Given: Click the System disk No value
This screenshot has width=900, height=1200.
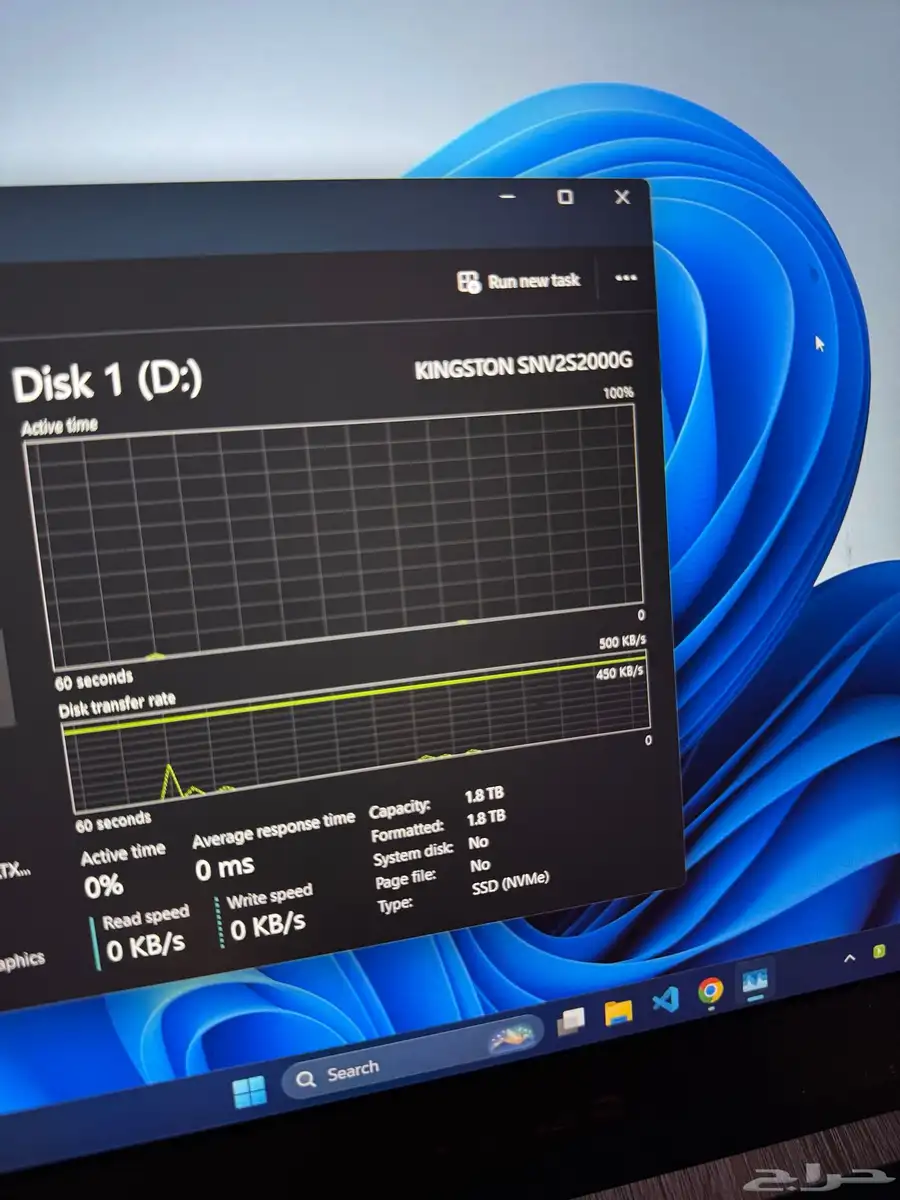Looking at the screenshot, I should coord(478,843).
